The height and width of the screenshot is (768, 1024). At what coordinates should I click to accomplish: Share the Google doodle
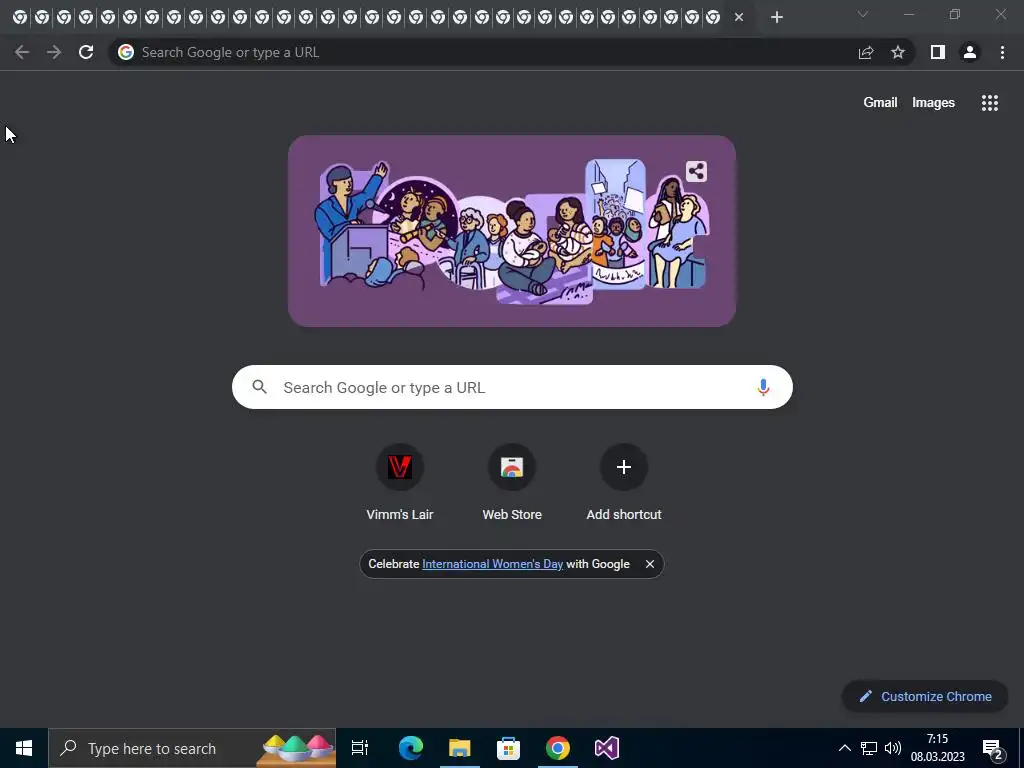696,172
